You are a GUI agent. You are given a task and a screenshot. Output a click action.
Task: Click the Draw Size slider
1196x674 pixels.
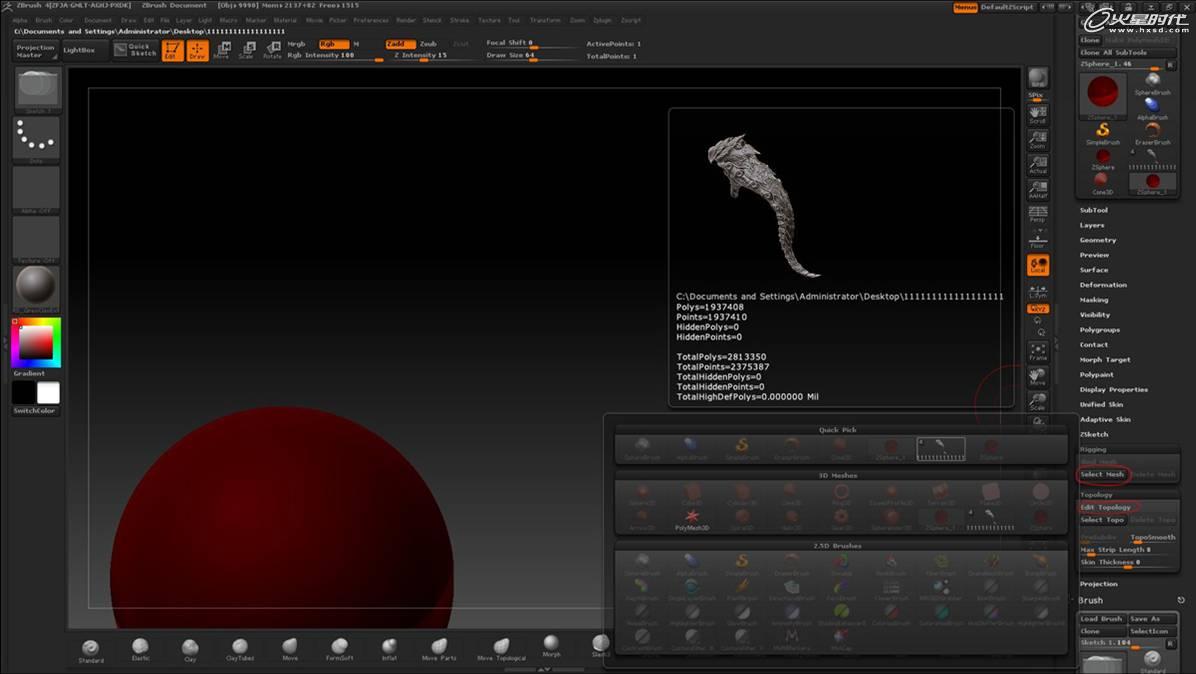coord(528,56)
